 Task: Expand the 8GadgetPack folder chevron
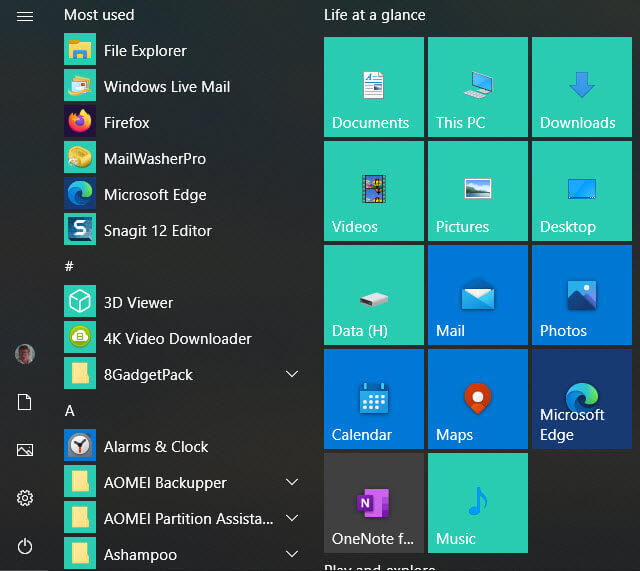click(292, 374)
